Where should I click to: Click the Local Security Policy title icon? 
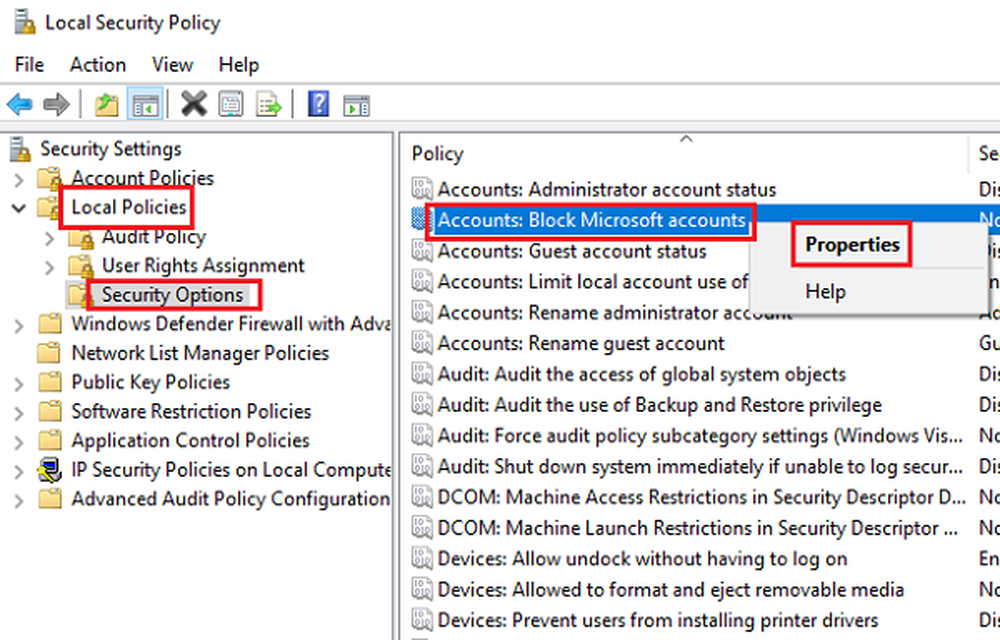(25, 22)
